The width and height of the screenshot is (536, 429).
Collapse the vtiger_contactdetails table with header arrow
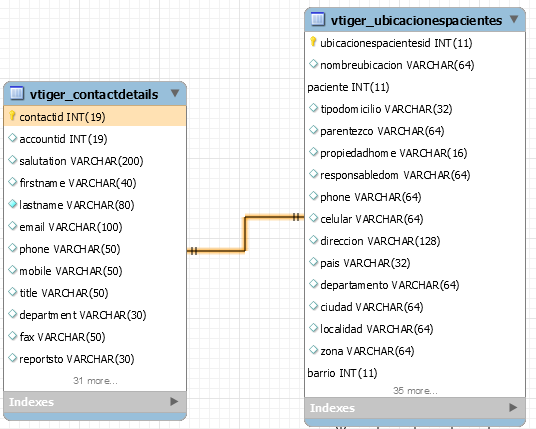(175, 93)
